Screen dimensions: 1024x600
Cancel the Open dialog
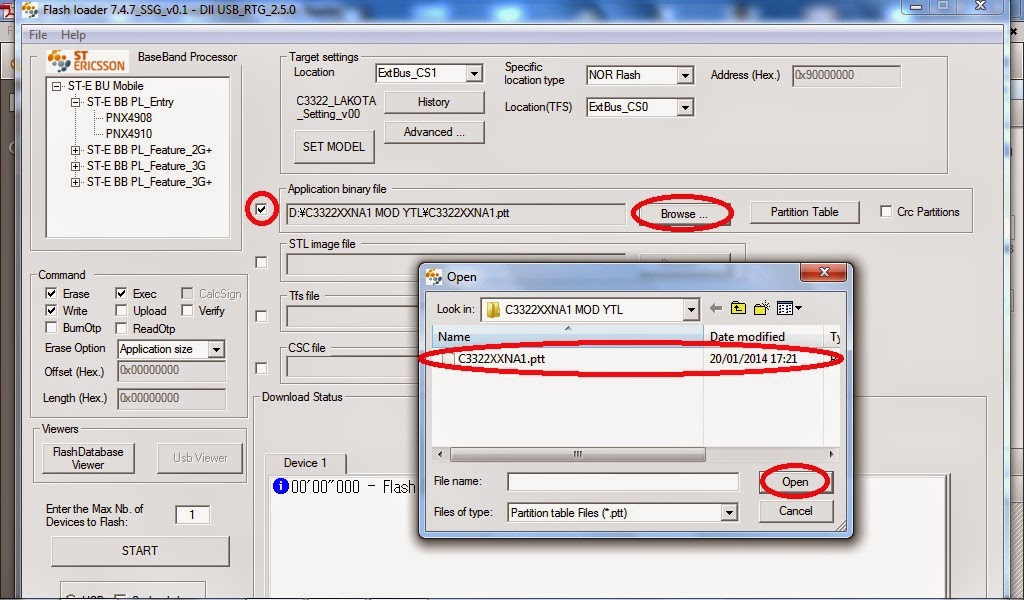795,511
